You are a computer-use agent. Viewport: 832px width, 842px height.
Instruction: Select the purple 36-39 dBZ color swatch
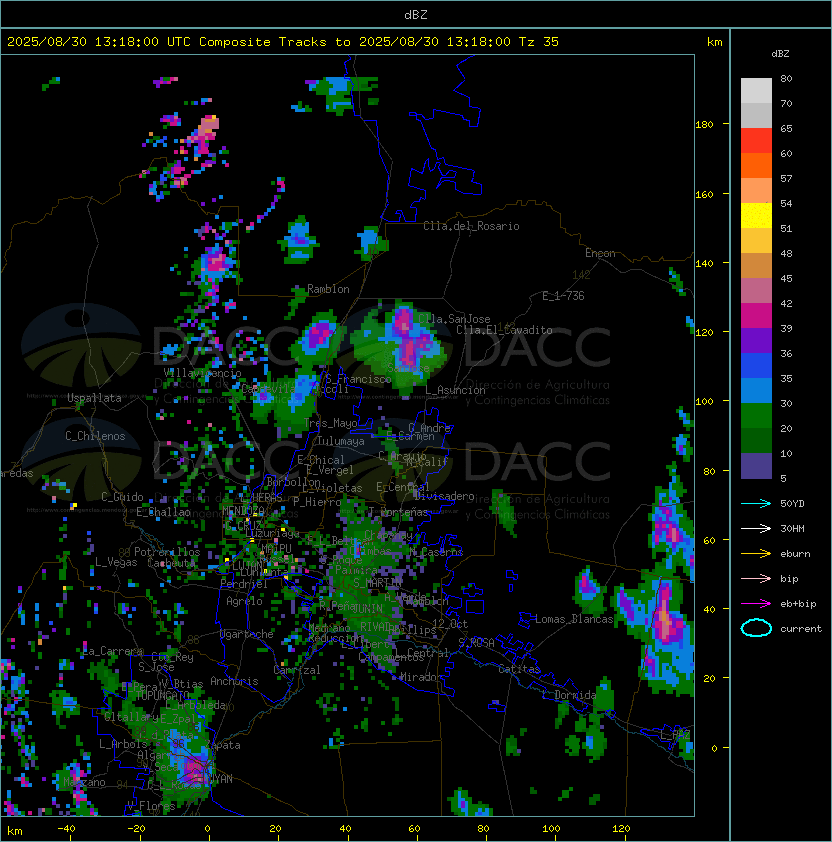coord(756,341)
